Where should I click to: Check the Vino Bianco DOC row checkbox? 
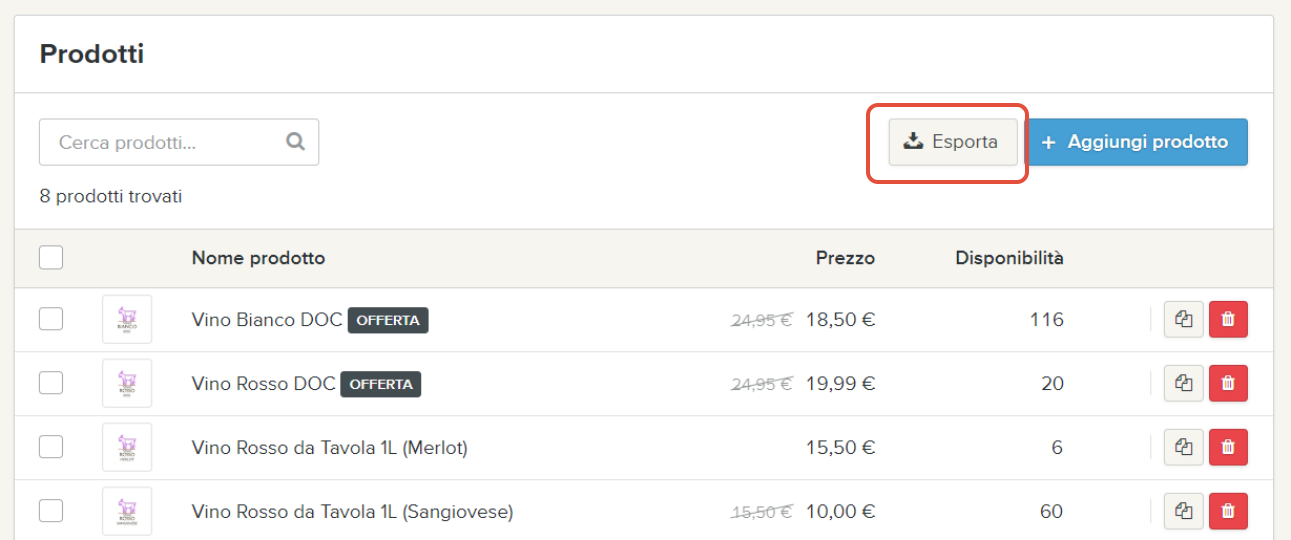pos(51,319)
